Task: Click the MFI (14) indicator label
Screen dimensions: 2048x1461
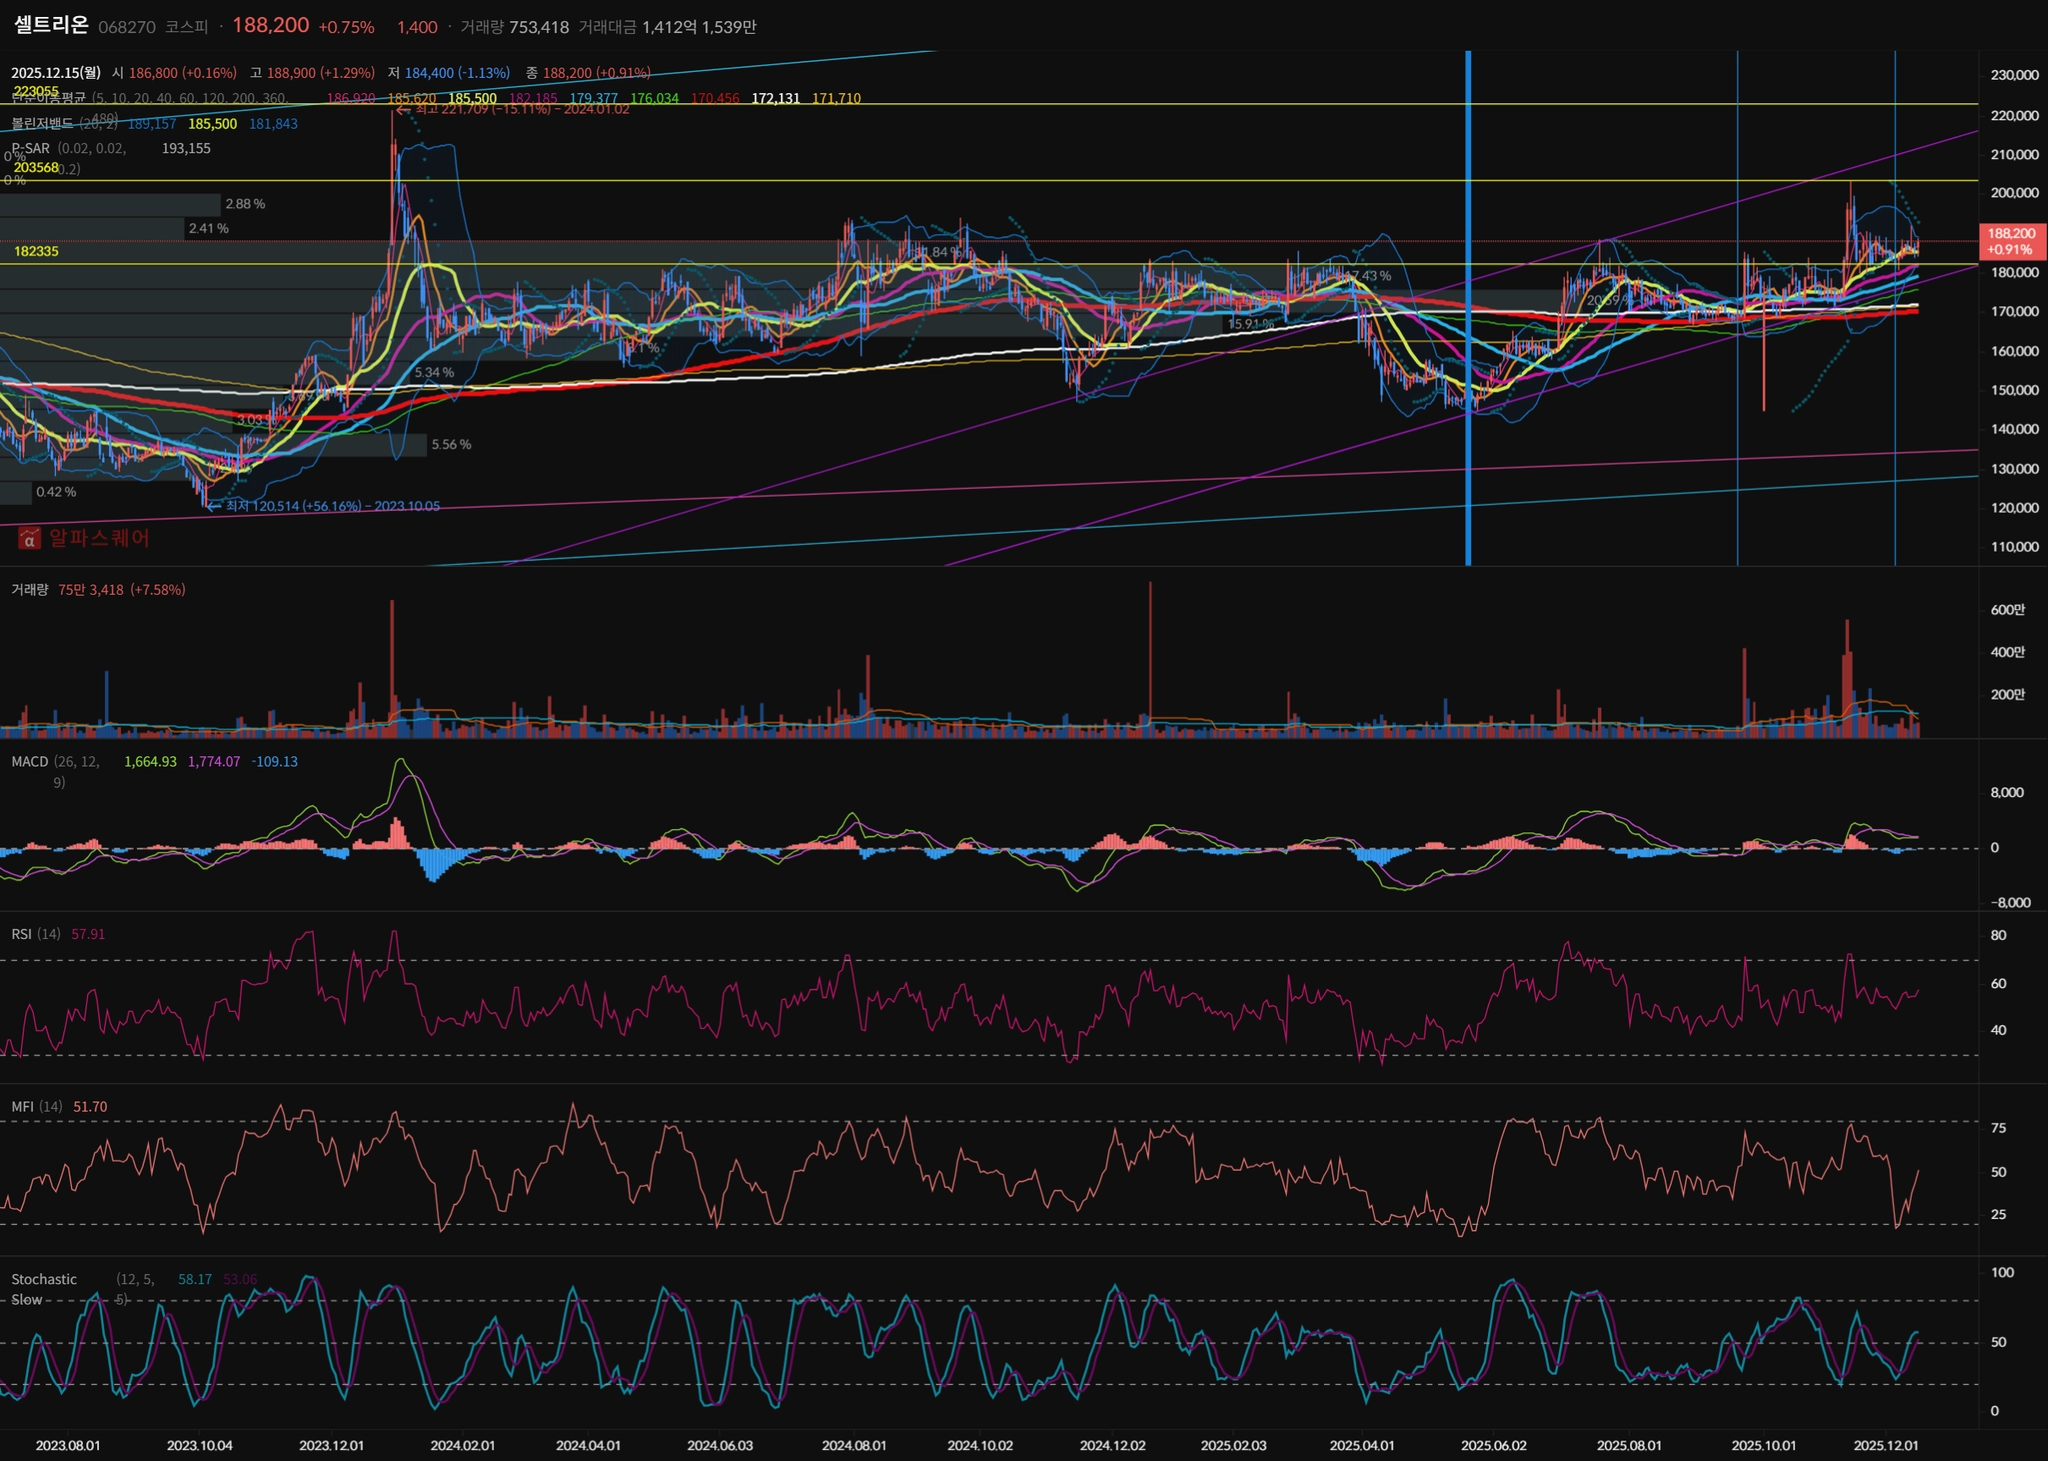Action: pyautogui.click(x=36, y=1107)
